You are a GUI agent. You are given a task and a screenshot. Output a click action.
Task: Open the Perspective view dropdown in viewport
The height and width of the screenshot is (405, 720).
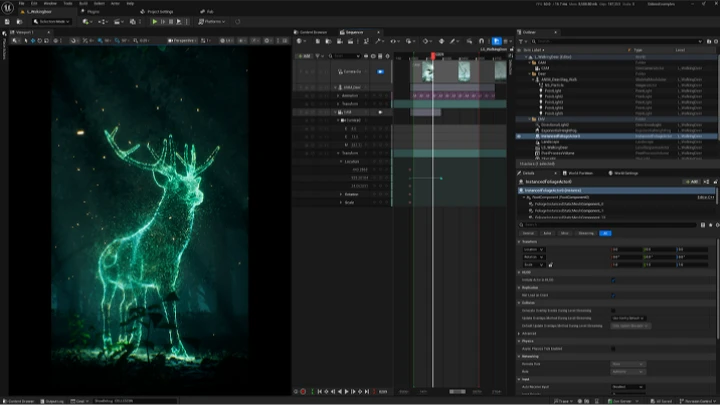click(x=181, y=40)
